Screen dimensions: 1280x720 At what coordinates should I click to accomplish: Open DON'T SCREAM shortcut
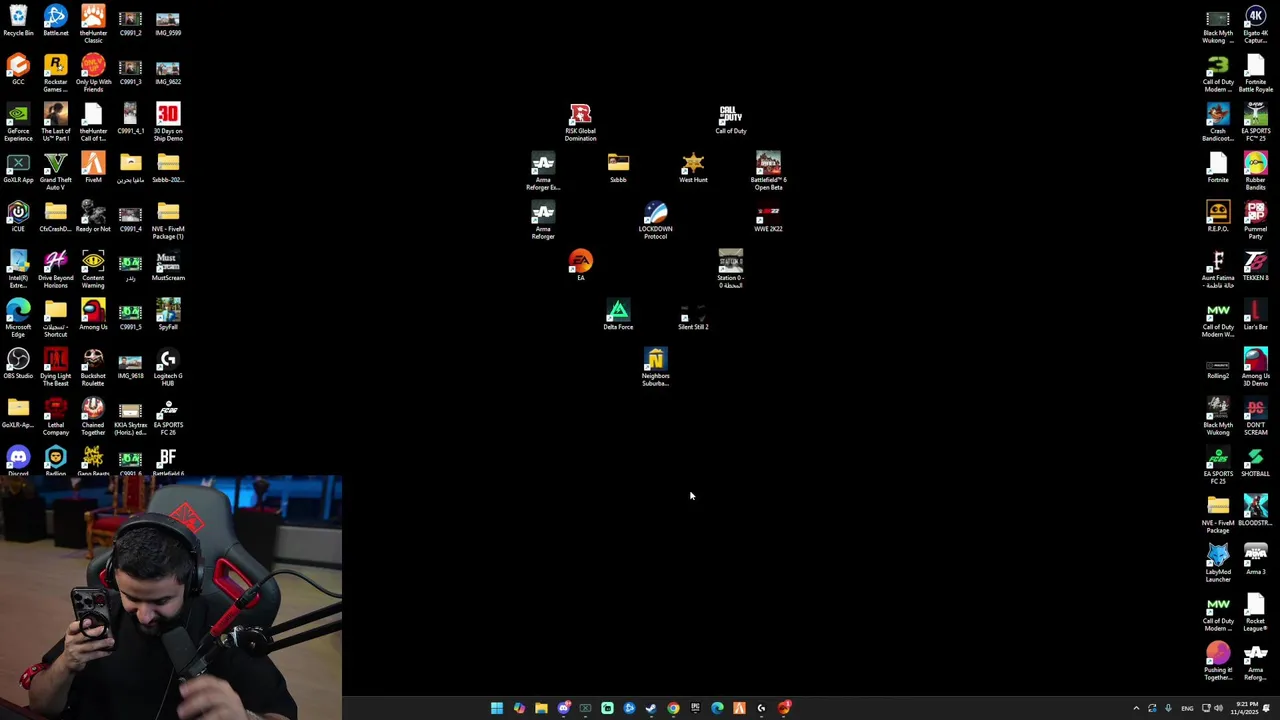(1256, 416)
